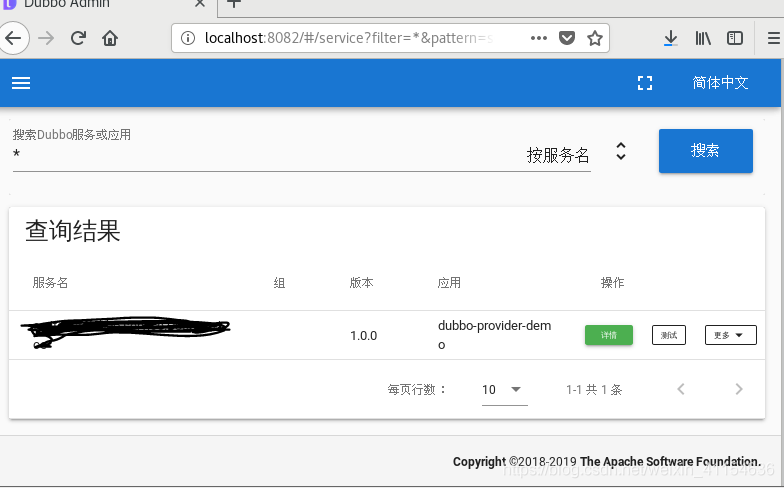
Task: Click the 查询结果 heading
Action: point(73,231)
